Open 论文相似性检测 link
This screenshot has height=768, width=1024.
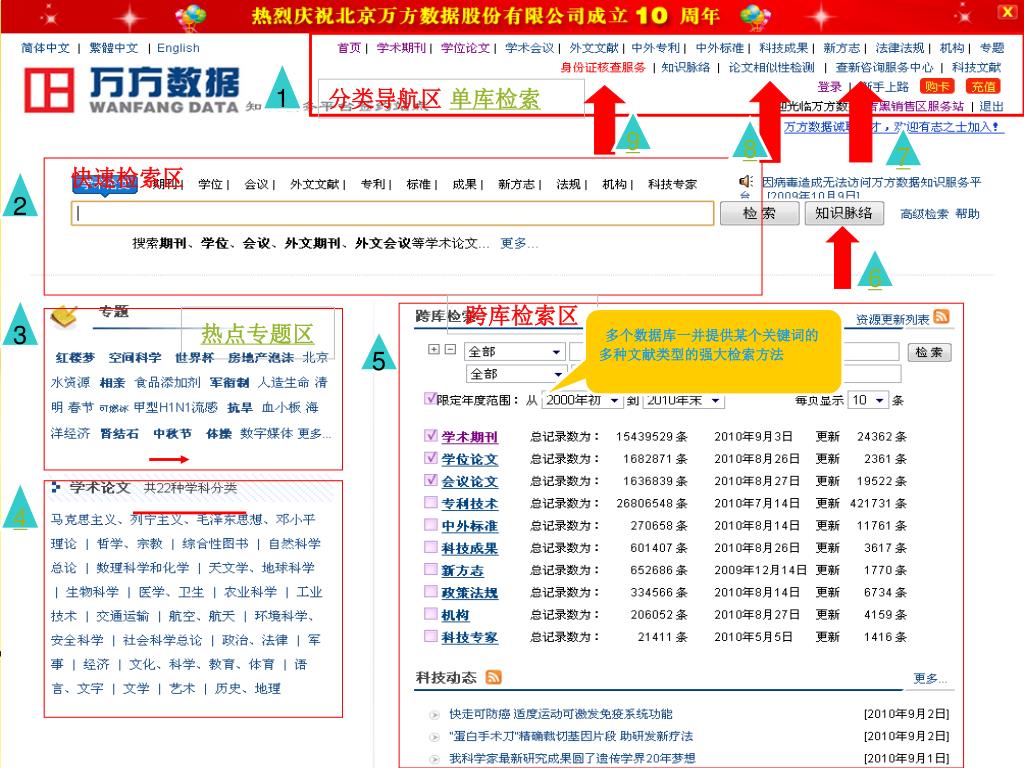click(x=771, y=67)
